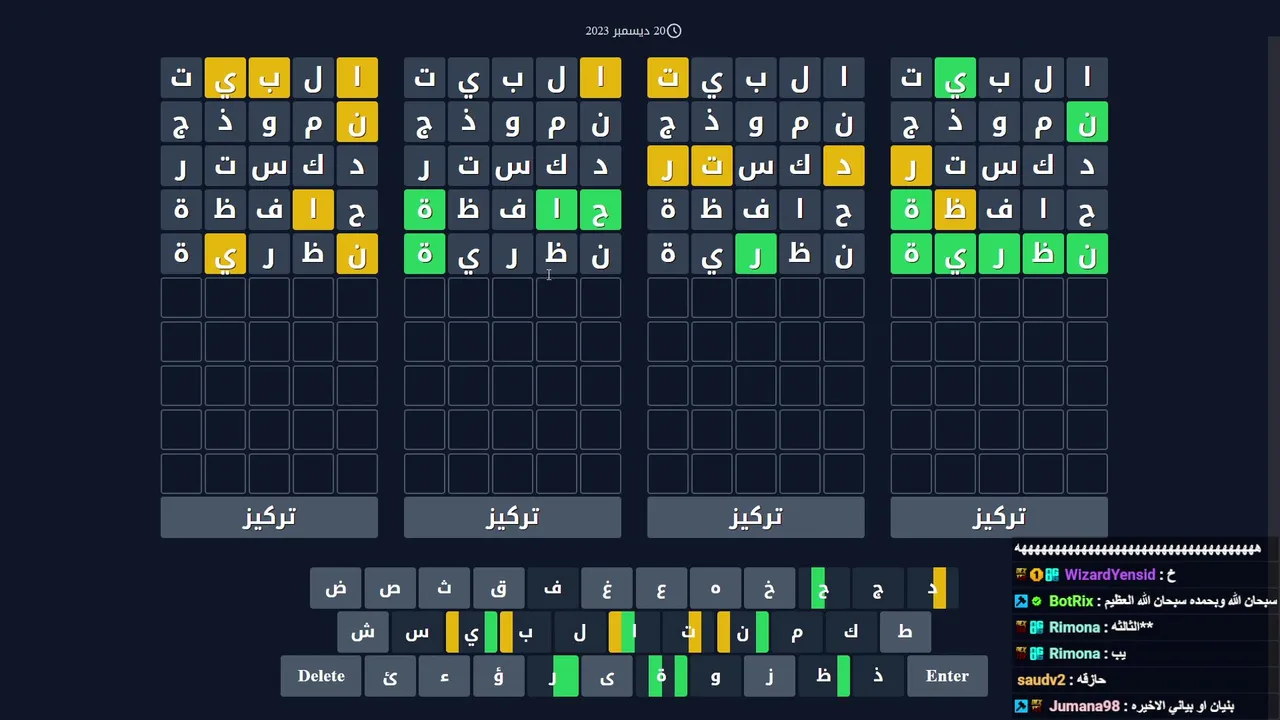
Task: Tap the green-marked ح key
Action: [823, 588]
